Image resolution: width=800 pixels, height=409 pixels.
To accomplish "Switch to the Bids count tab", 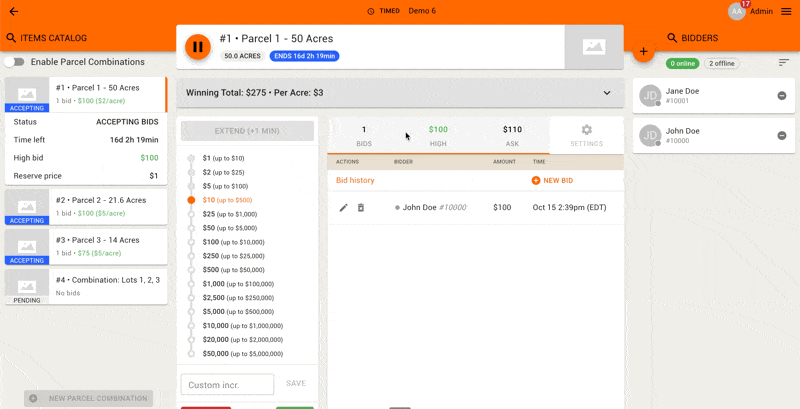I will (363, 136).
